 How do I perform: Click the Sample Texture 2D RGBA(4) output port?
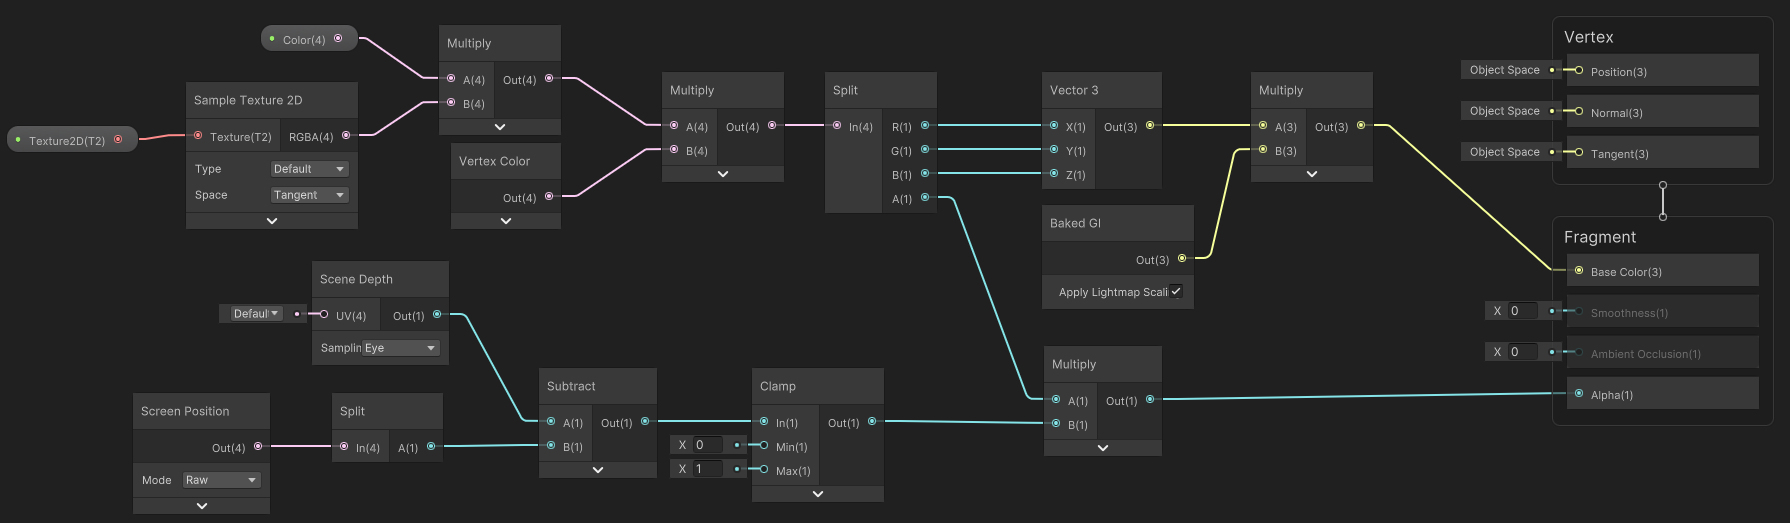coord(346,135)
